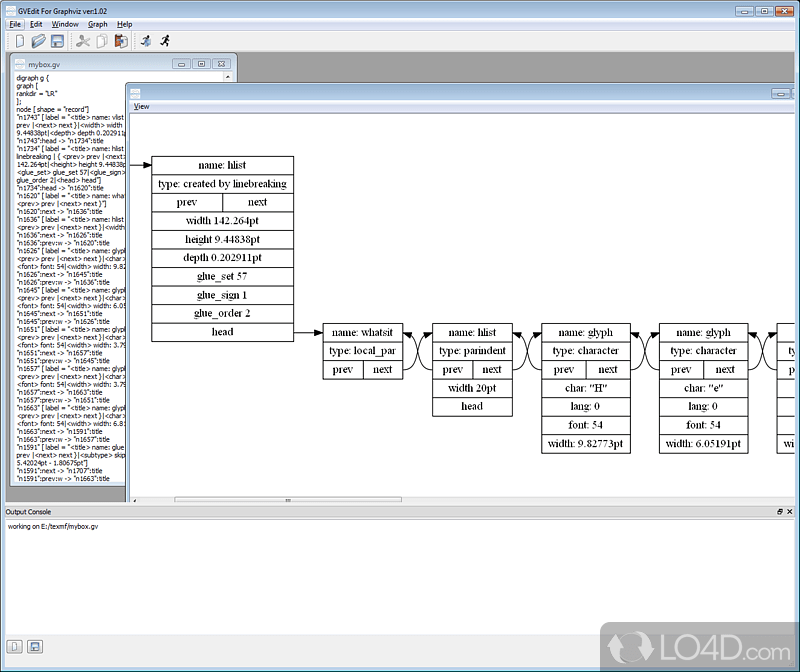Click the 'glue_order 2' cell
The image size is (800, 672).
point(222,313)
